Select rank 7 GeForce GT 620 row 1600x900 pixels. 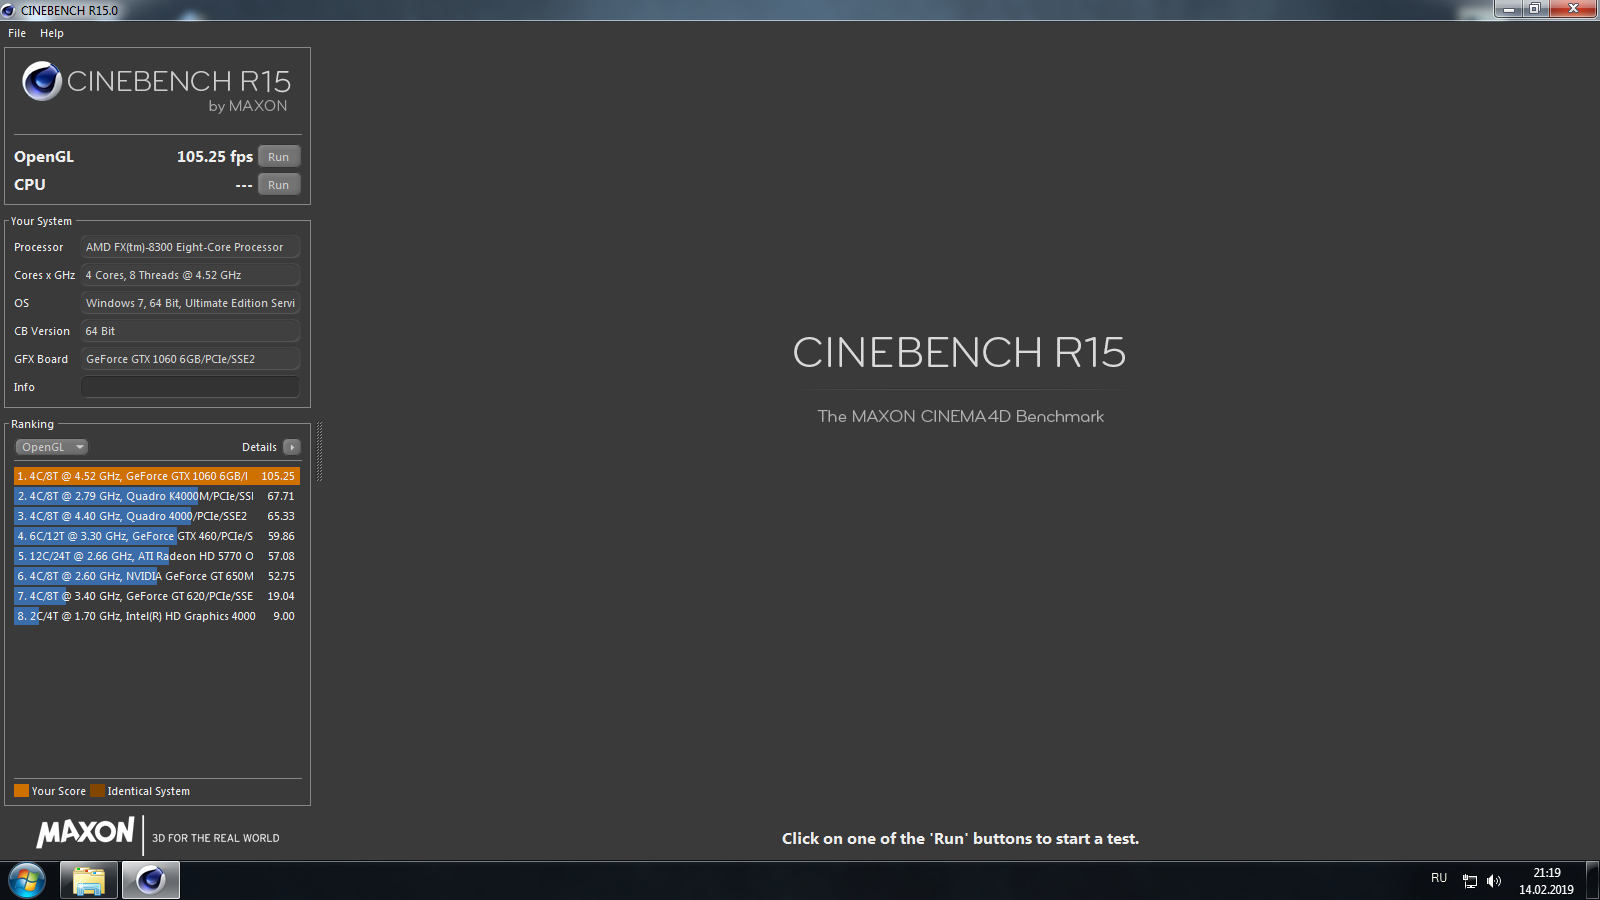coord(157,596)
